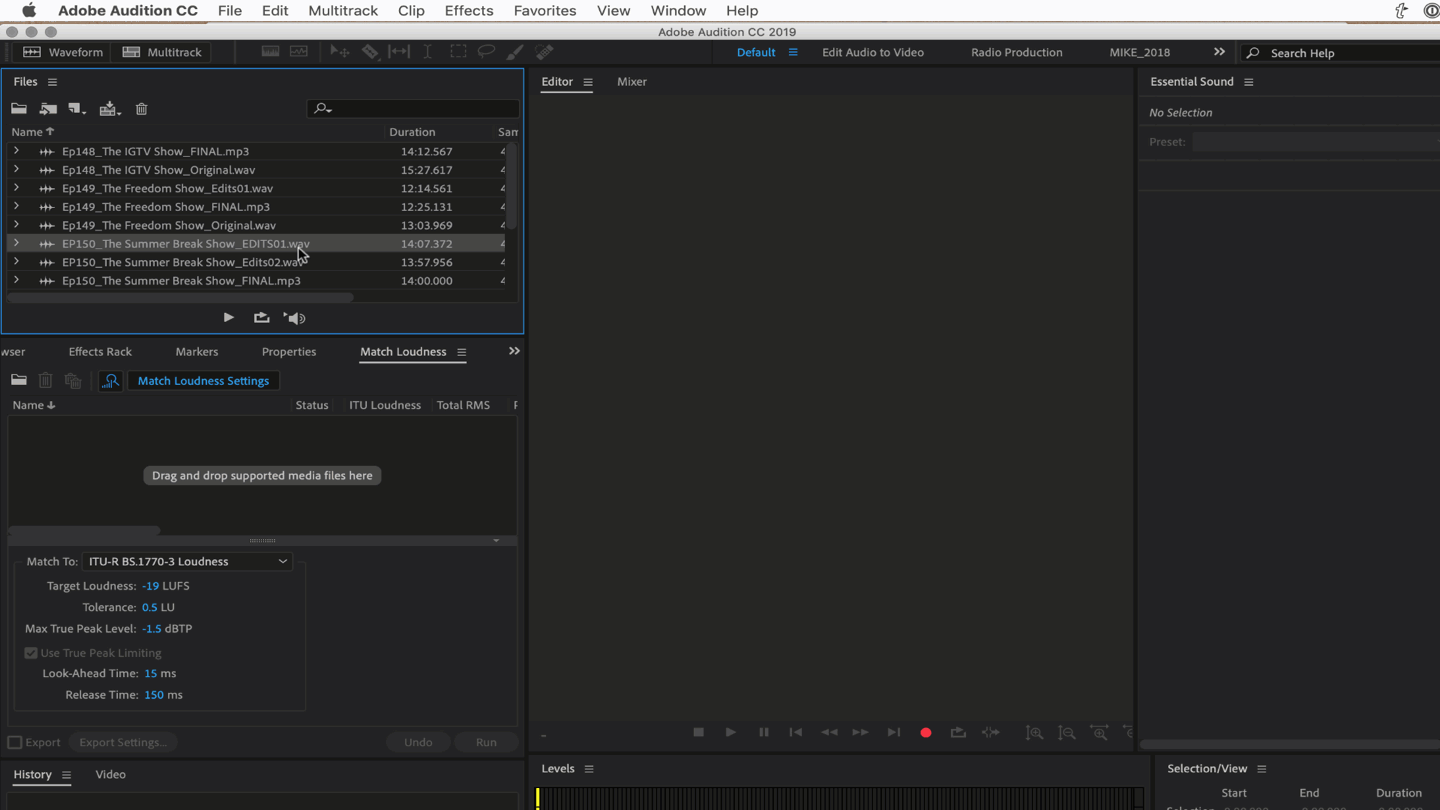Click the Export Settings button

pyautogui.click(x=123, y=743)
